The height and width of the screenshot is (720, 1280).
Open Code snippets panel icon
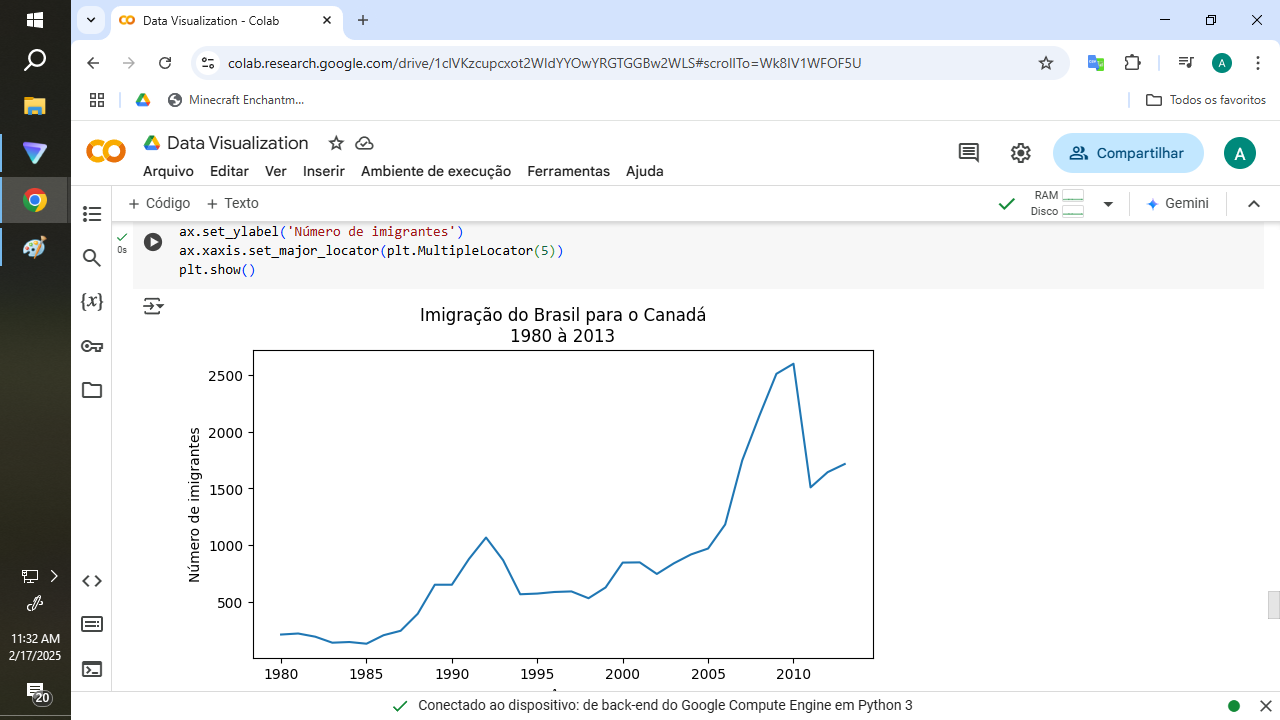pyautogui.click(x=92, y=581)
